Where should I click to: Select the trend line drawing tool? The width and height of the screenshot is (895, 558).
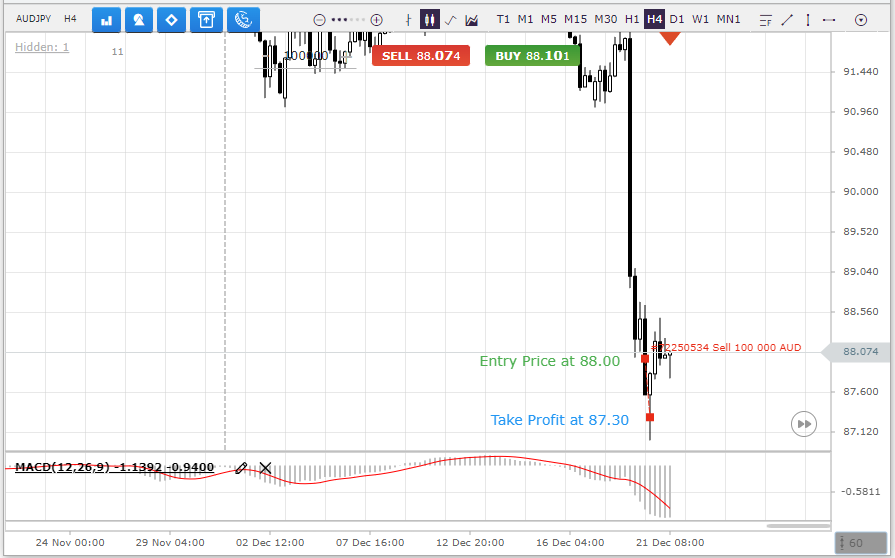(787, 20)
